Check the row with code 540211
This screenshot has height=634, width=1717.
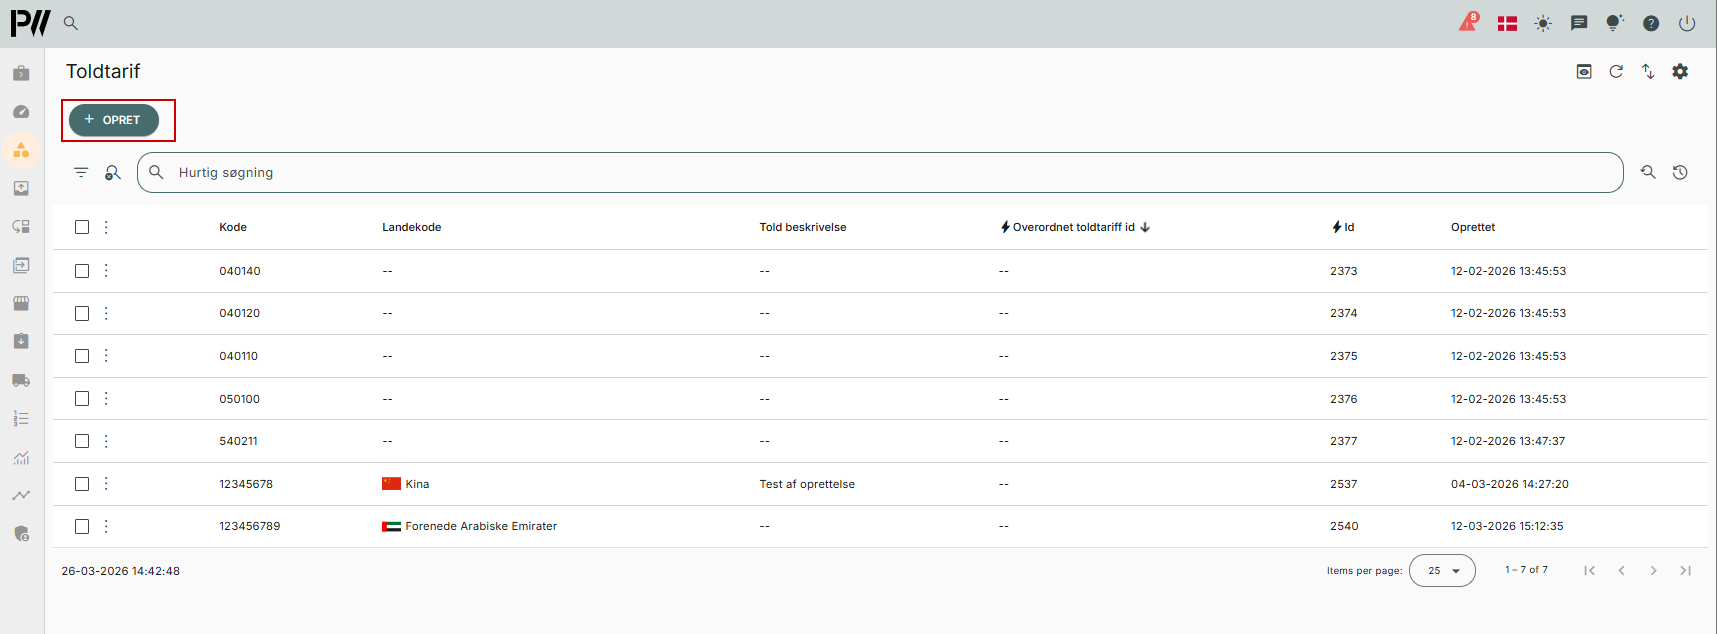click(x=82, y=441)
